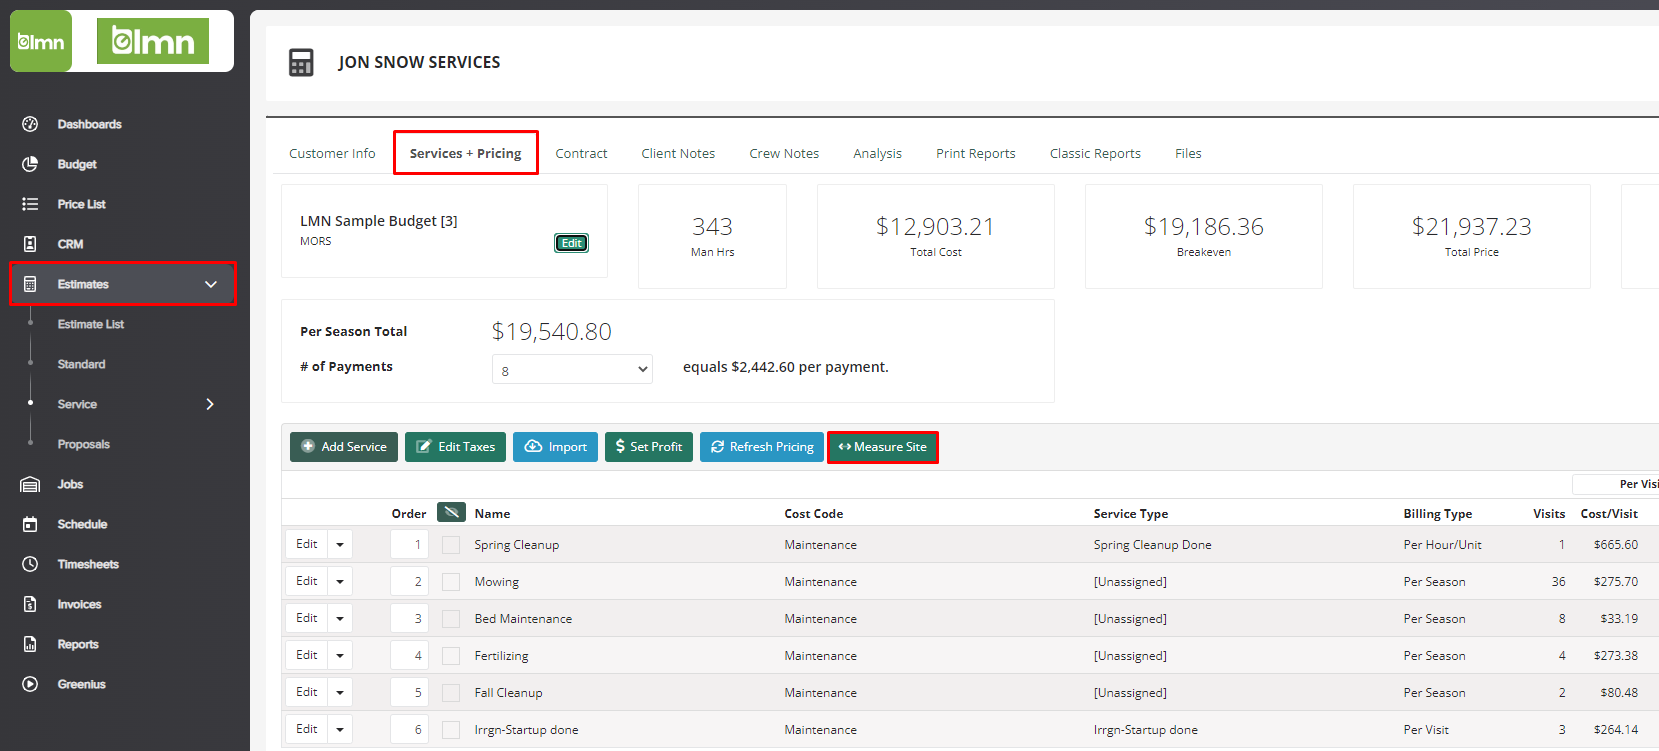The width and height of the screenshot is (1659, 751).
Task: Switch to the Crew Notes tab
Action: click(784, 153)
